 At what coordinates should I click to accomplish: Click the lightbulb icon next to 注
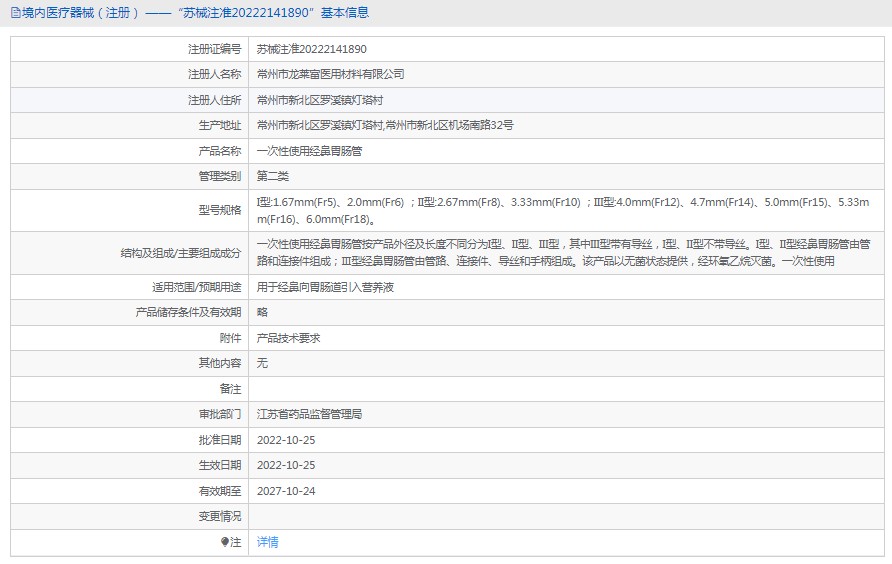(x=225, y=542)
